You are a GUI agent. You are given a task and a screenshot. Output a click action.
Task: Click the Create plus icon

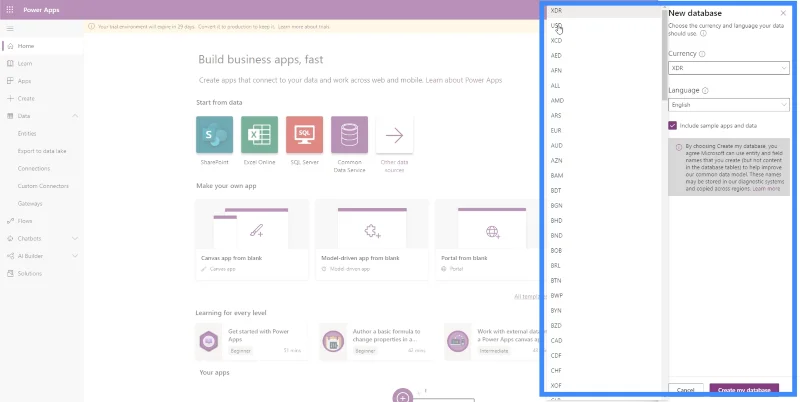click(10, 98)
